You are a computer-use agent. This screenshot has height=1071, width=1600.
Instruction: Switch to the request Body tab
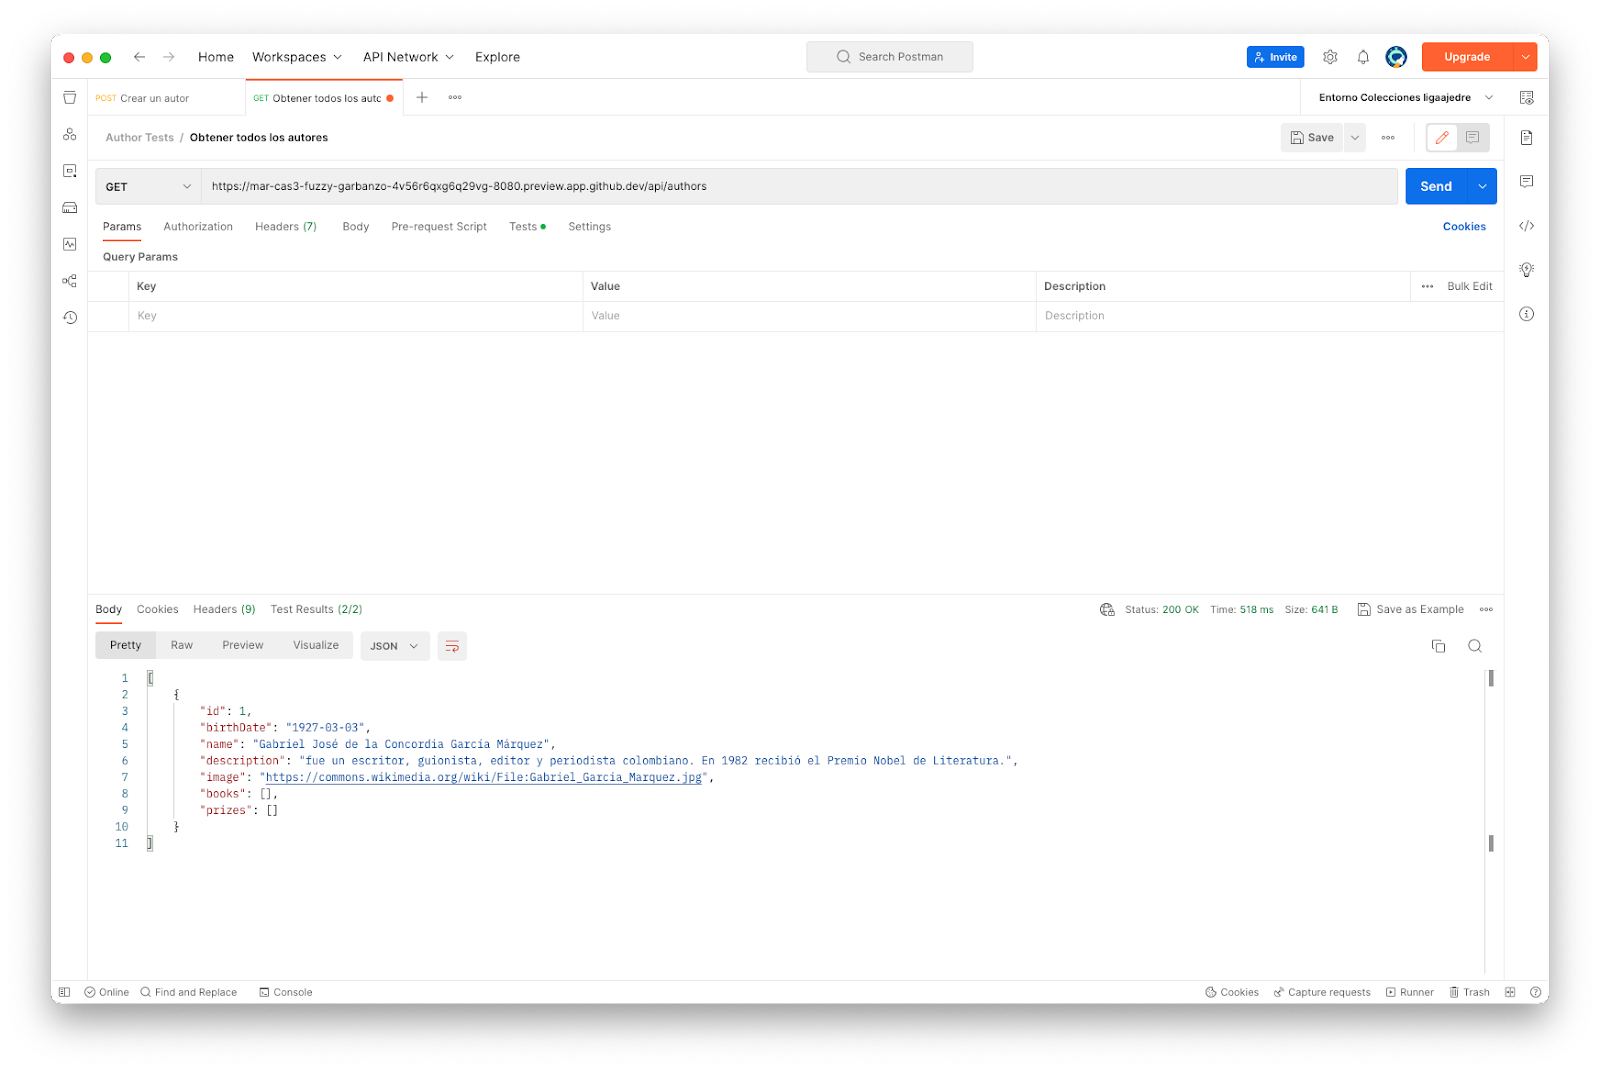(356, 227)
